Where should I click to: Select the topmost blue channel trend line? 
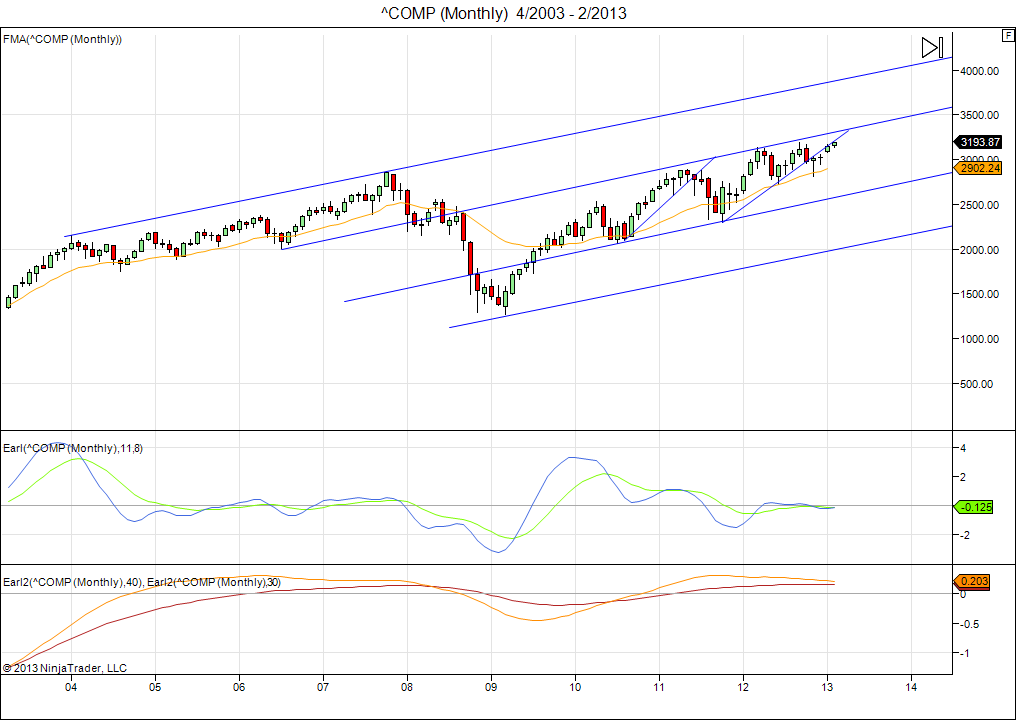coord(500,150)
